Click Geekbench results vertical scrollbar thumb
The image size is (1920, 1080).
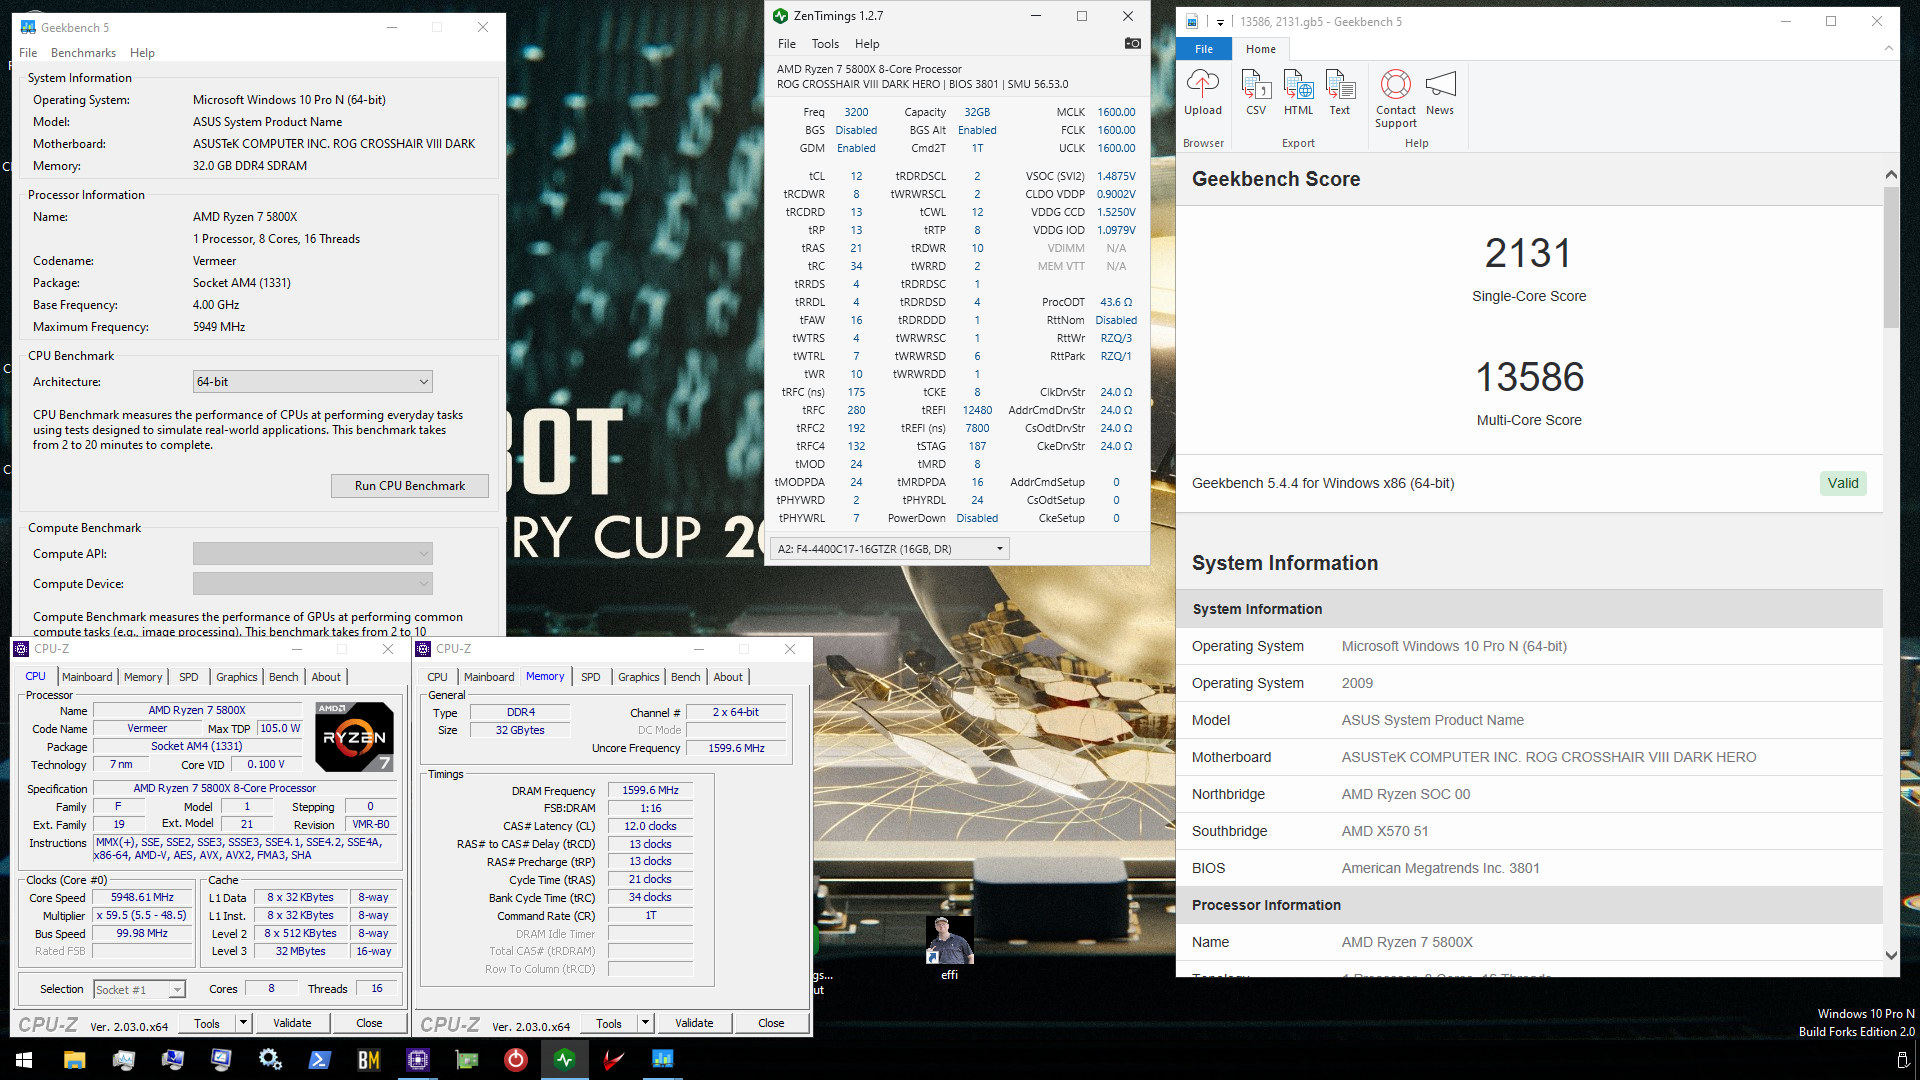[1890, 257]
